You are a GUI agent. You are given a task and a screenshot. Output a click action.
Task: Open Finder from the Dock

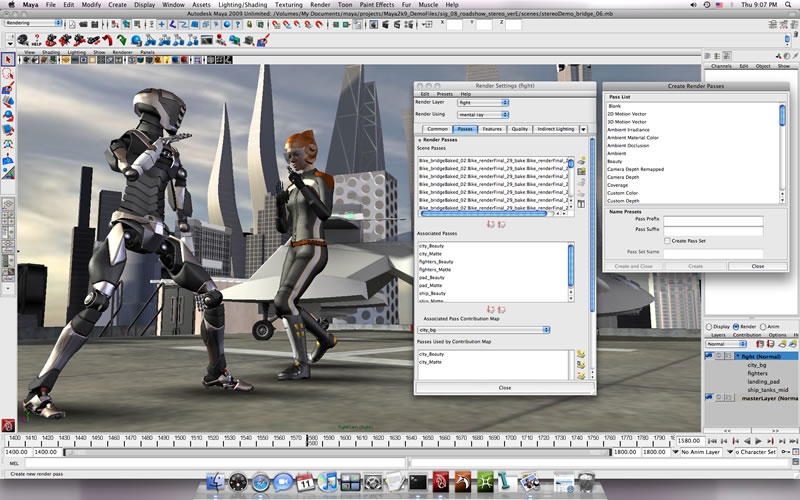[x=216, y=482]
